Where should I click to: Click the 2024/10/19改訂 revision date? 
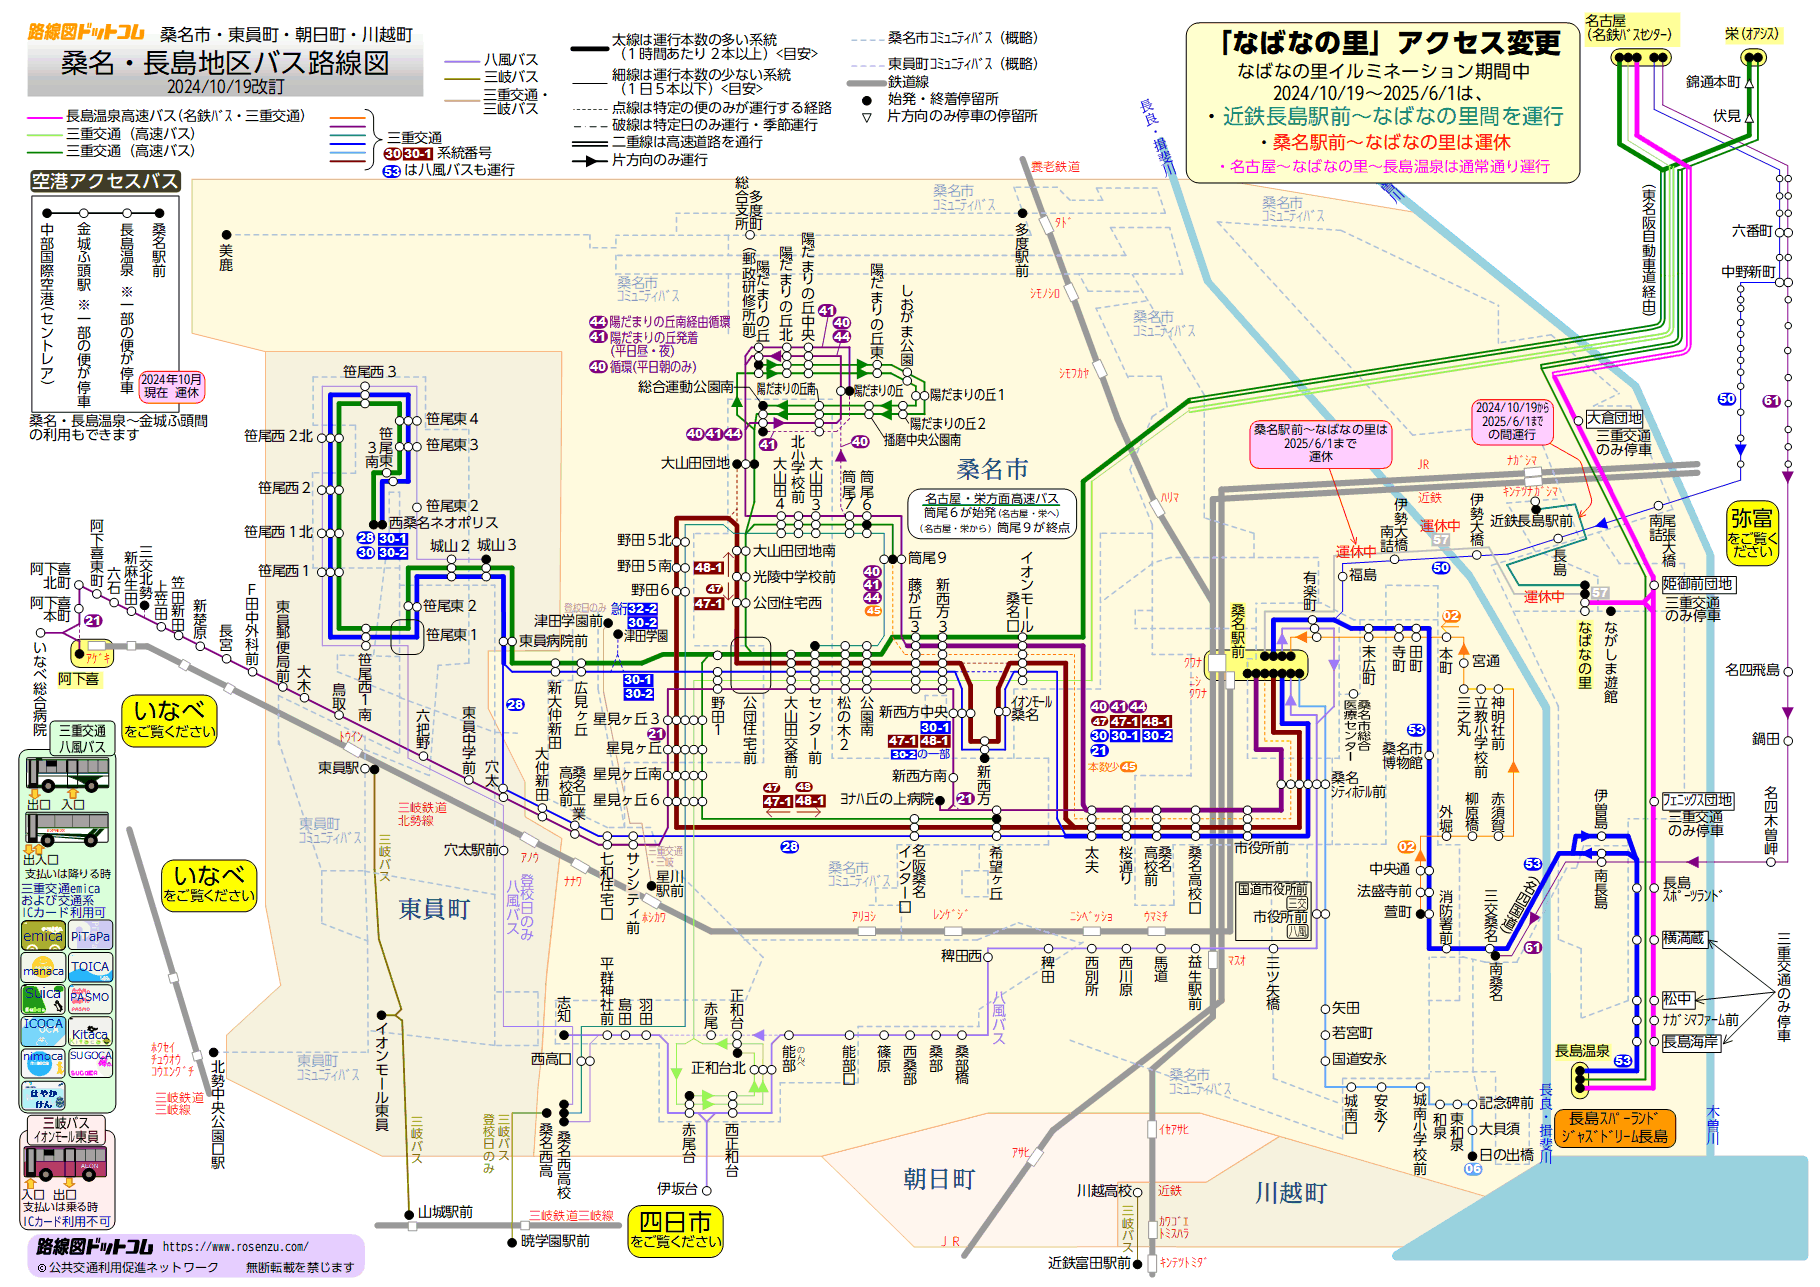pyautogui.click(x=225, y=87)
